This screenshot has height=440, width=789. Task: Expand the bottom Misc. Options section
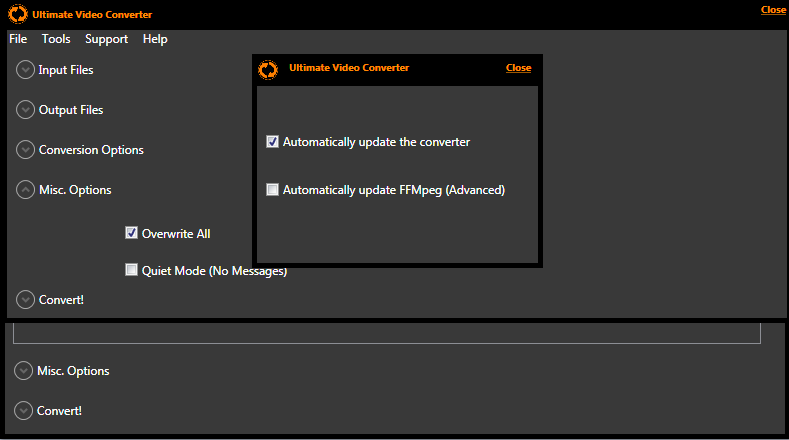24,371
